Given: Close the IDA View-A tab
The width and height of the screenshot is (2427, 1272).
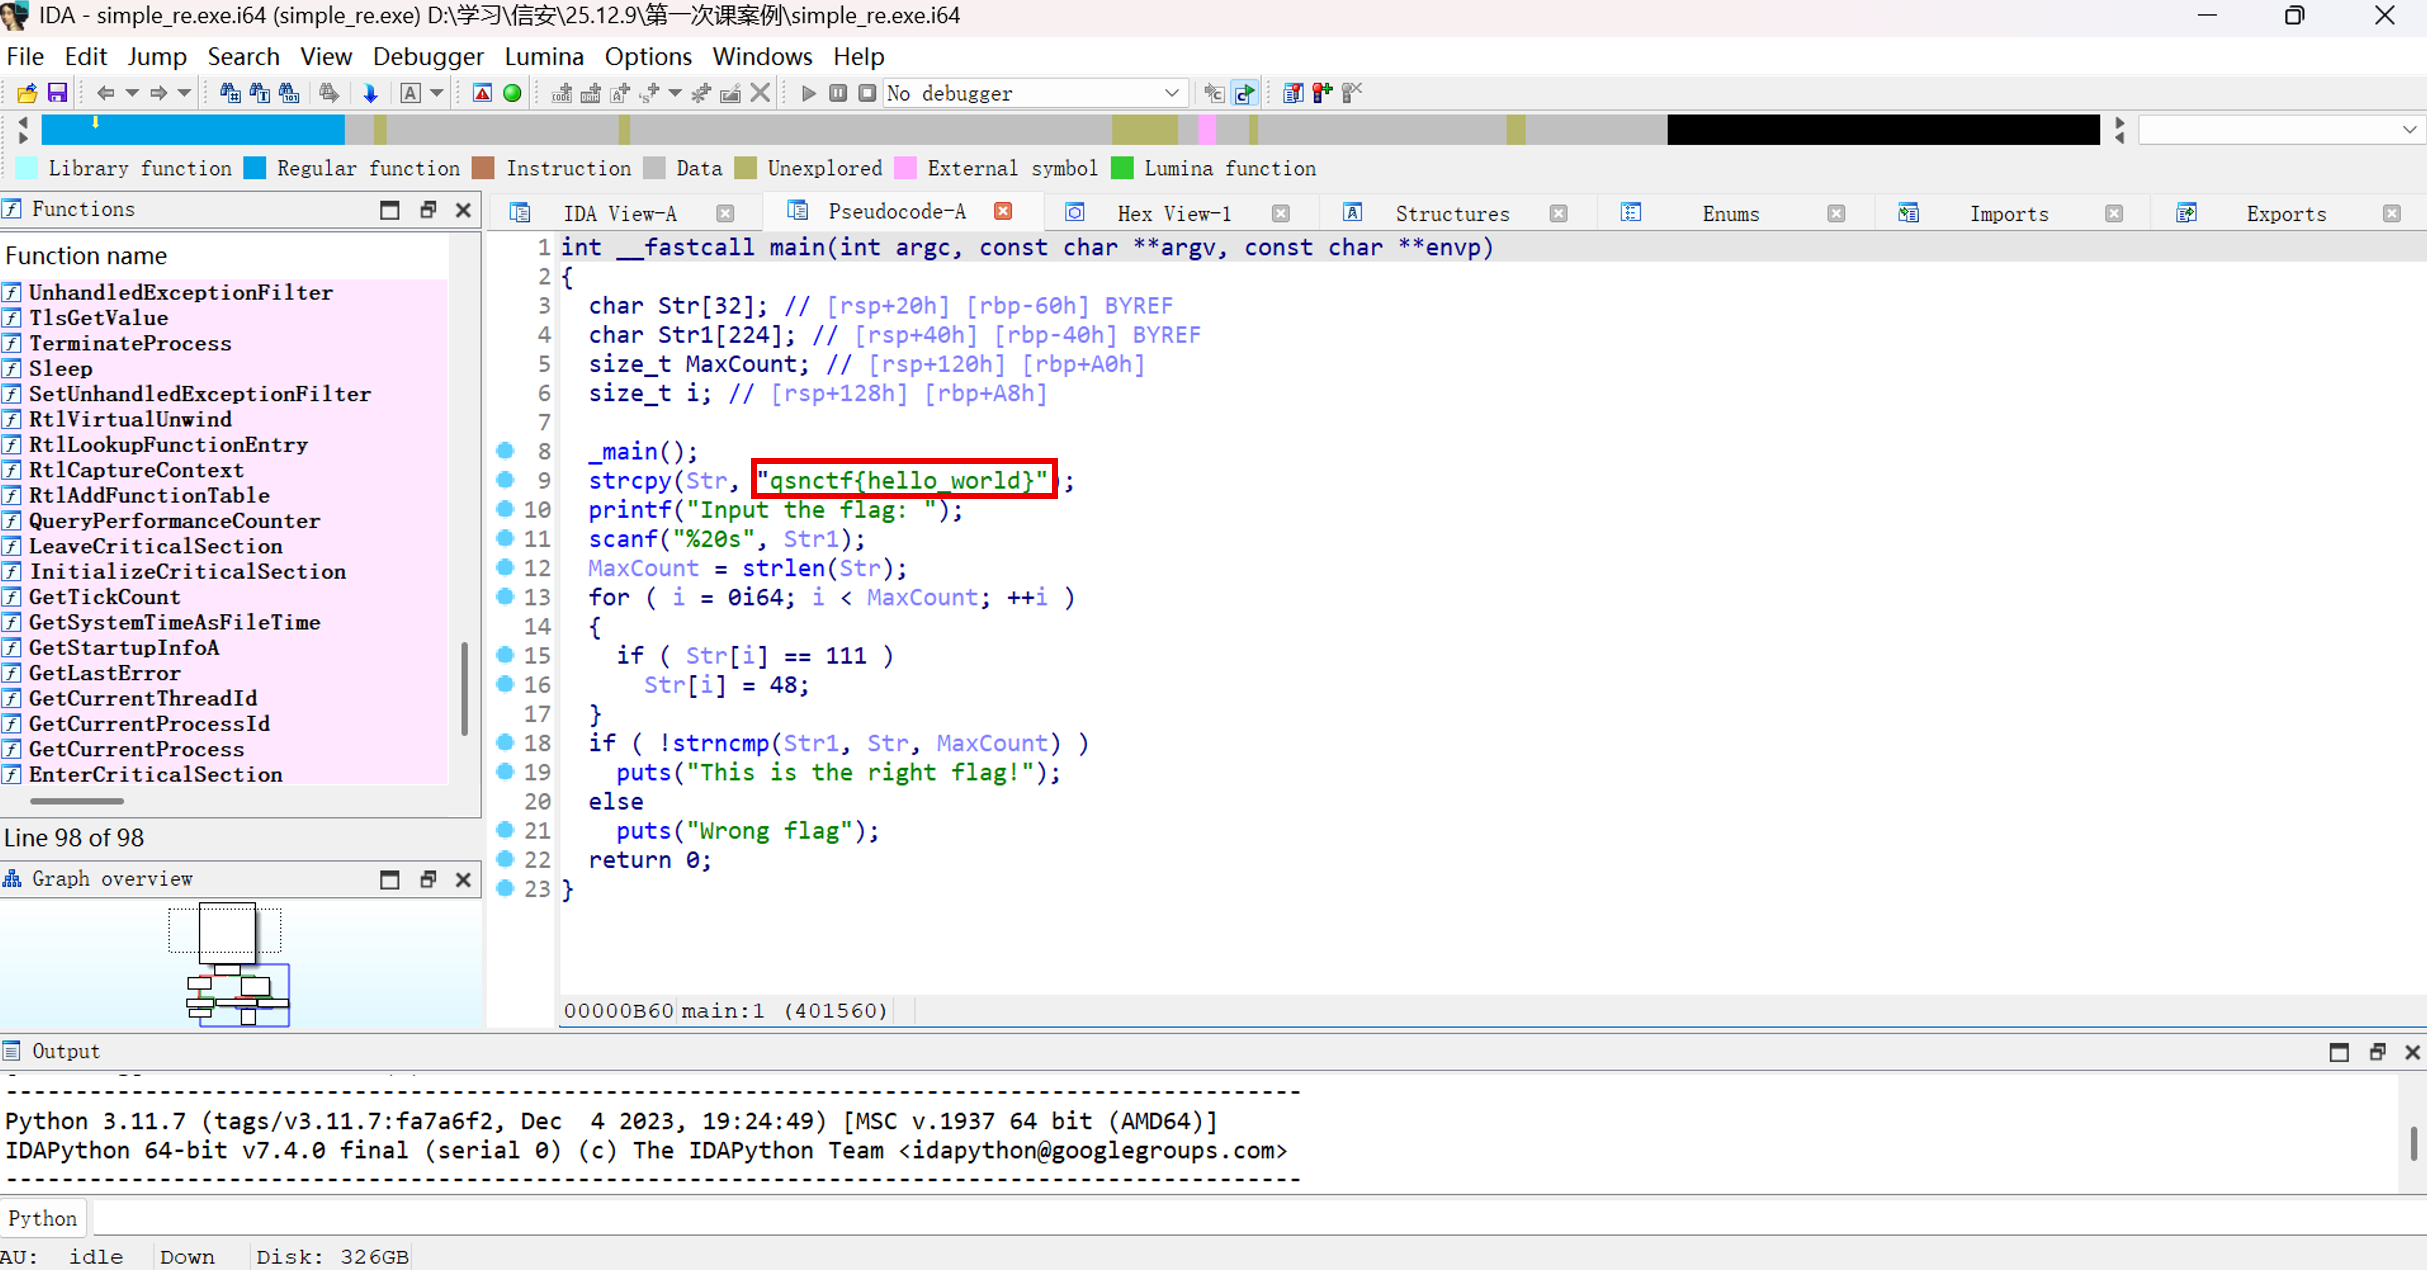Looking at the screenshot, I should (x=725, y=213).
